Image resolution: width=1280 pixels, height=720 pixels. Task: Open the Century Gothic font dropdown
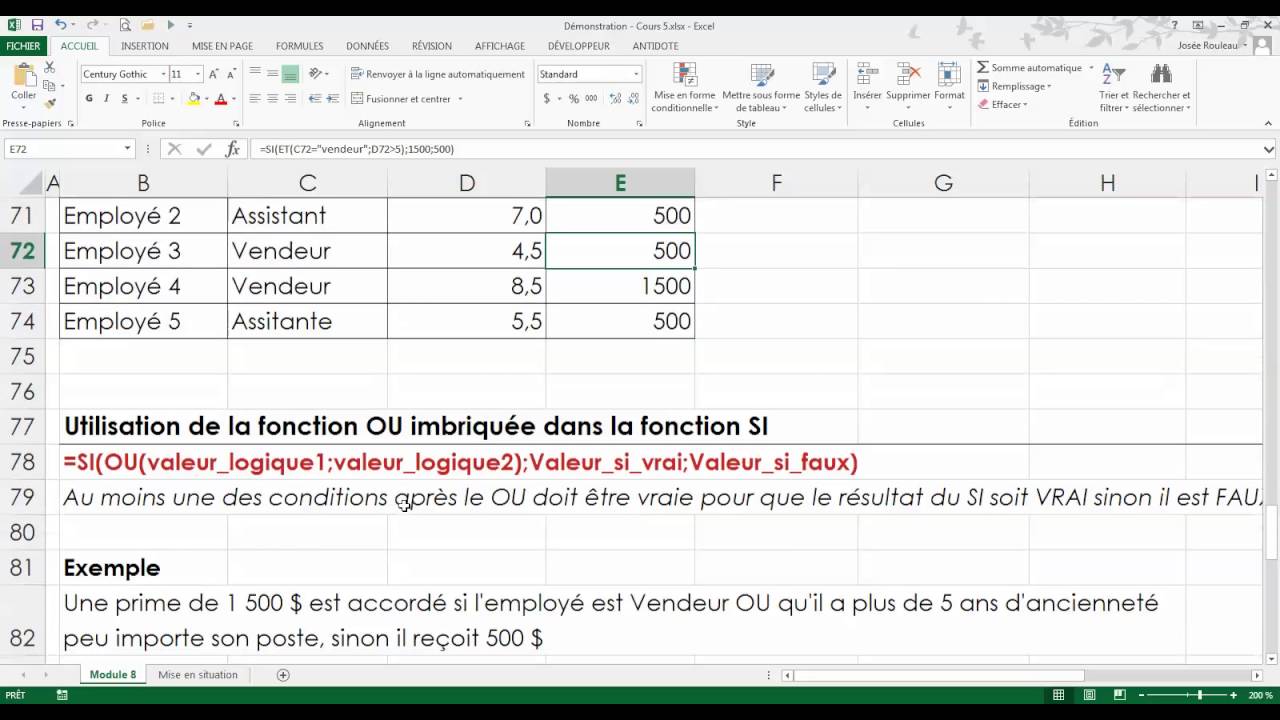[162, 74]
